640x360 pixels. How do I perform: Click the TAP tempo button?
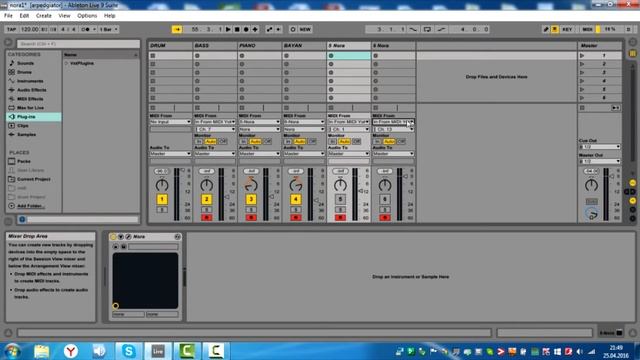pyautogui.click(x=11, y=29)
